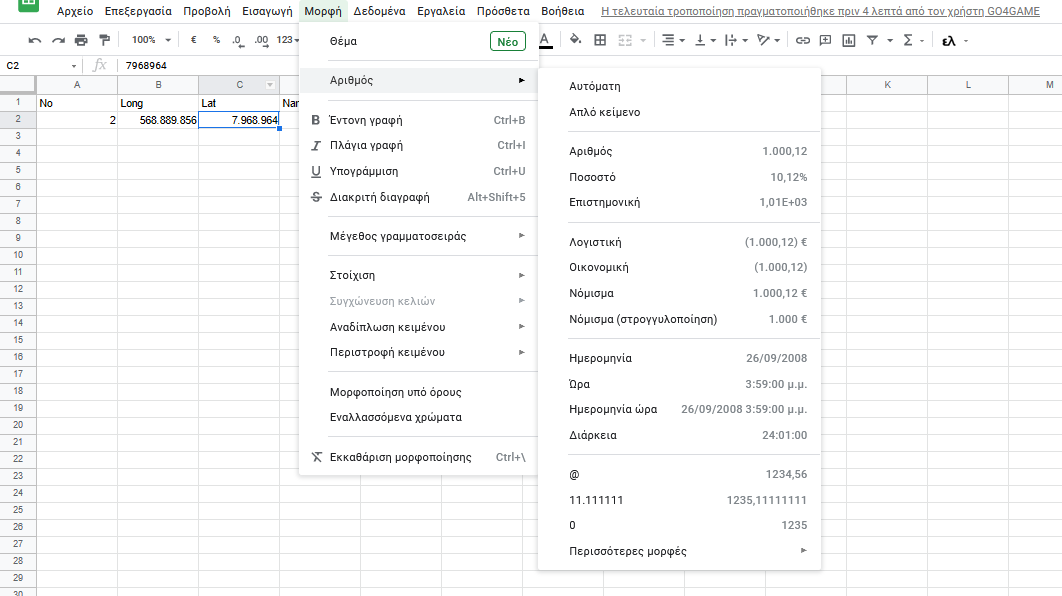Open the Επεξεργασία menu
This screenshot has width=1062, height=596.
pyautogui.click(x=138, y=11)
